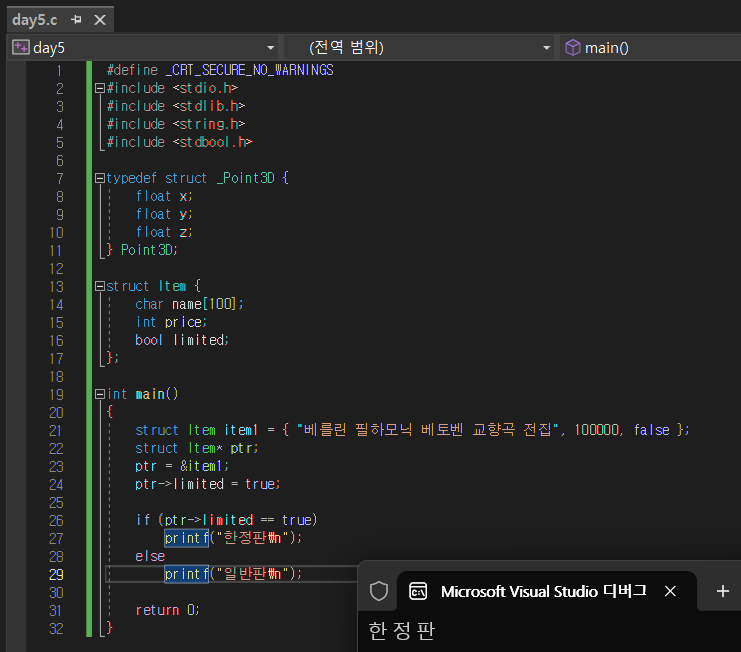Collapse the int main() function block
Screen dimensions: 741x652
(x=99, y=394)
